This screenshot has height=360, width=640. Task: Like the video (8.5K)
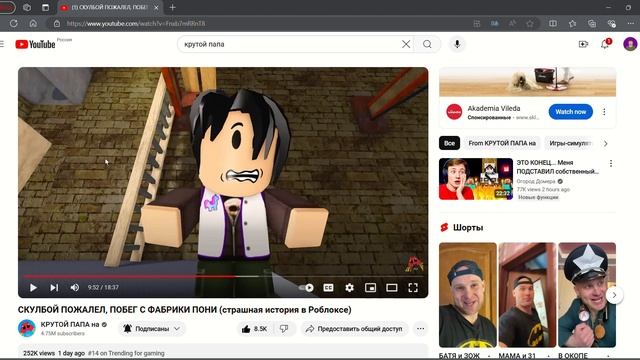click(x=254, y=329)
